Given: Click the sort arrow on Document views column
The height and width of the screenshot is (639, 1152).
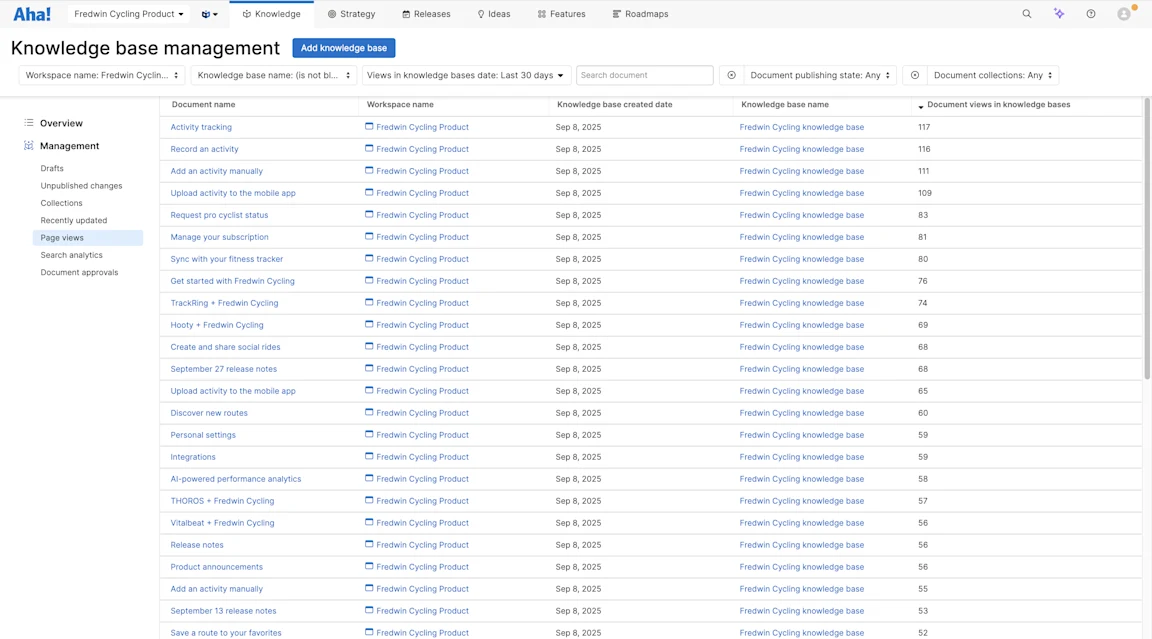Looking at the screenshot, I should tap(921, 107).
